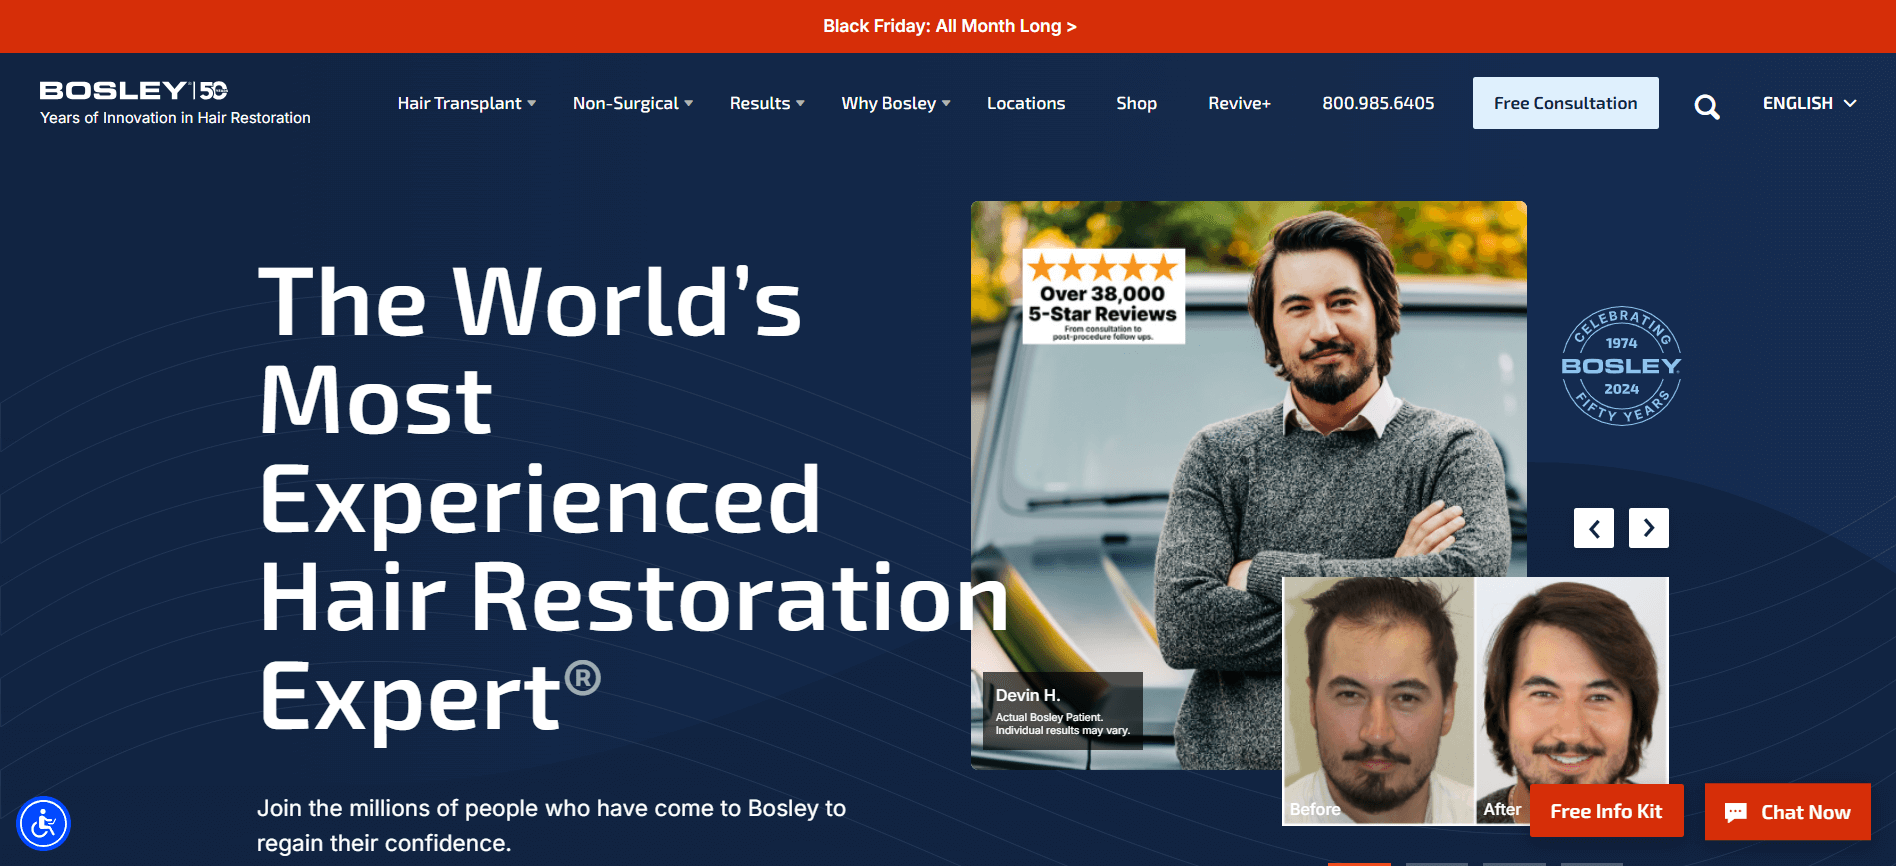This screenshot has width=1896, height=866.
Task: Open the ENGLISH language selector
Action: [x=1808, y=103]
